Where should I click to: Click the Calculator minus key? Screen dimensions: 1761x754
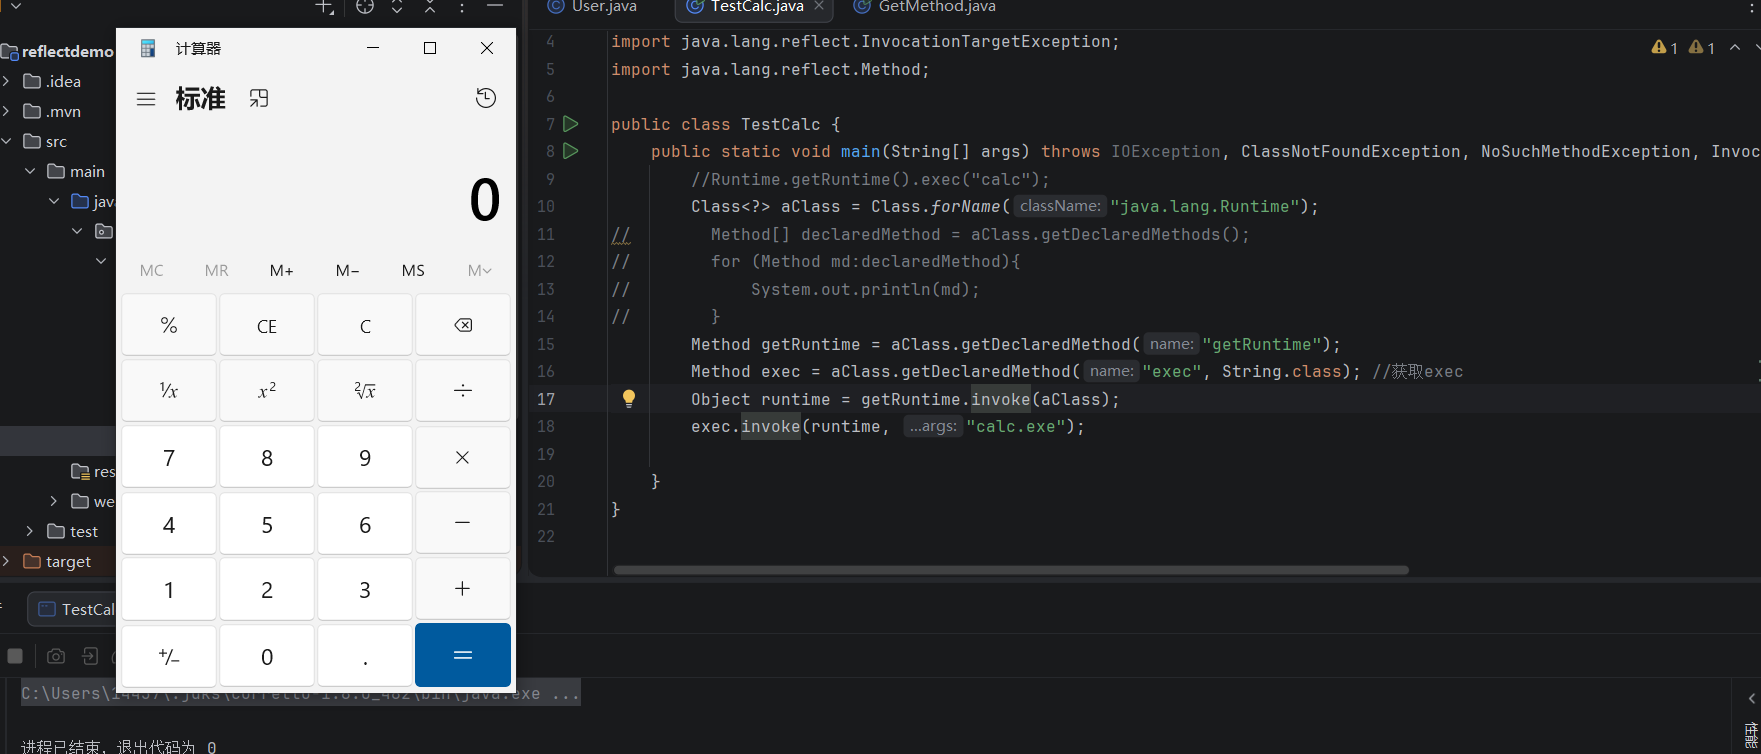[x=463, y=523]
